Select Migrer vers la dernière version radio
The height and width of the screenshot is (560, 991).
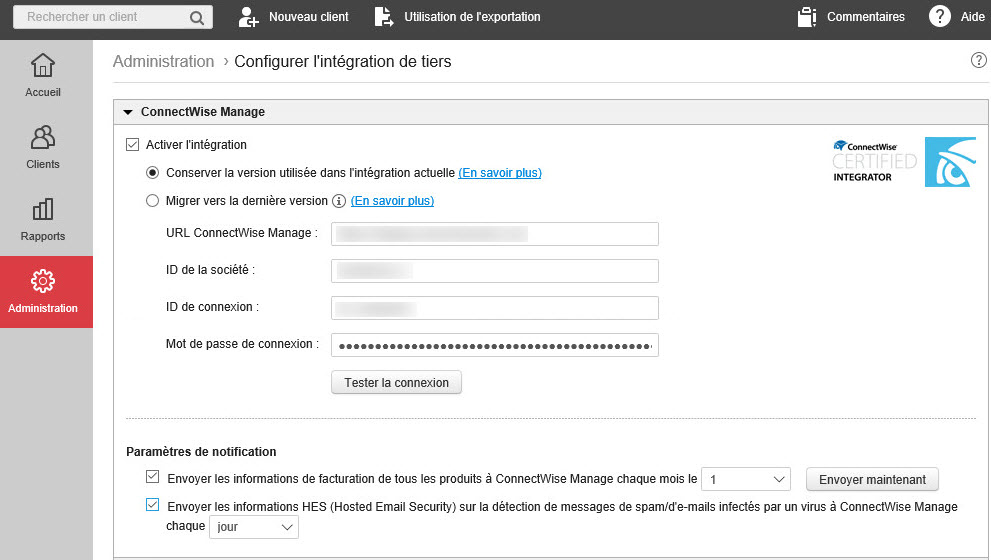pos(153,201)
